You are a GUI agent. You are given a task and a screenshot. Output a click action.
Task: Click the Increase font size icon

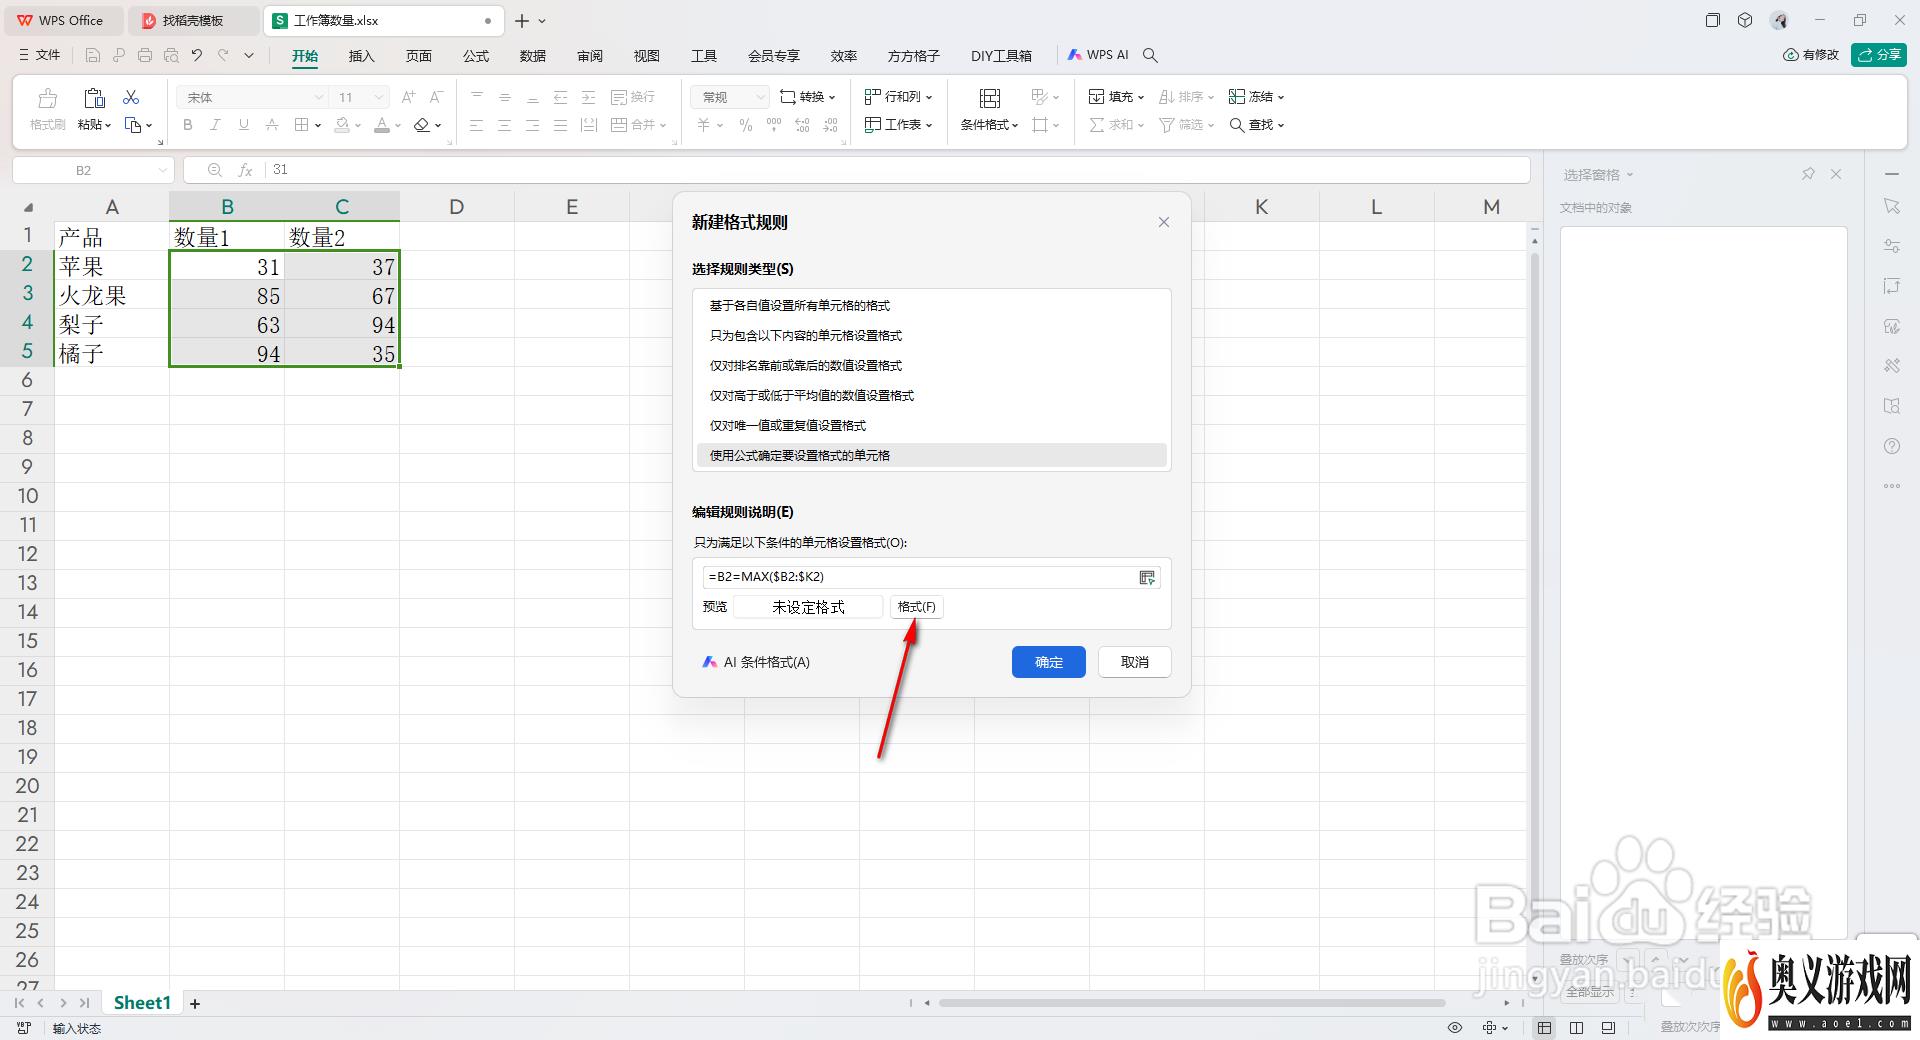408,97
